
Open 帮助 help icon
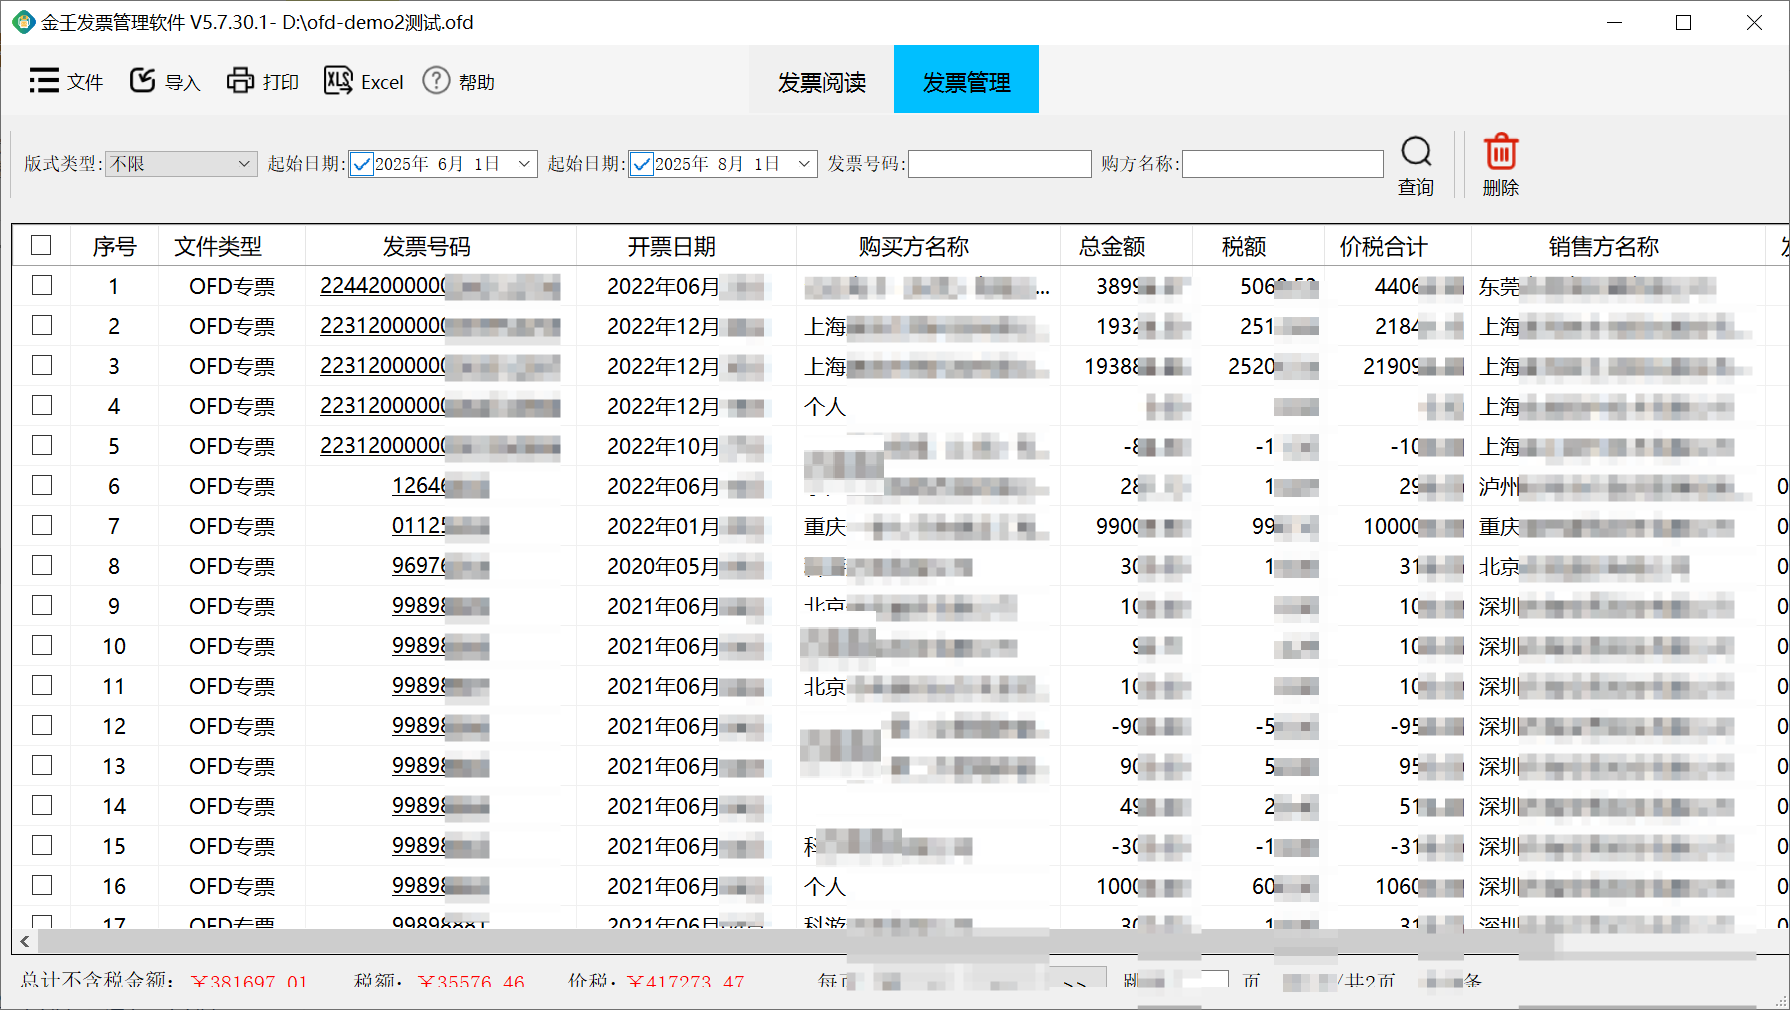[436, 81]
